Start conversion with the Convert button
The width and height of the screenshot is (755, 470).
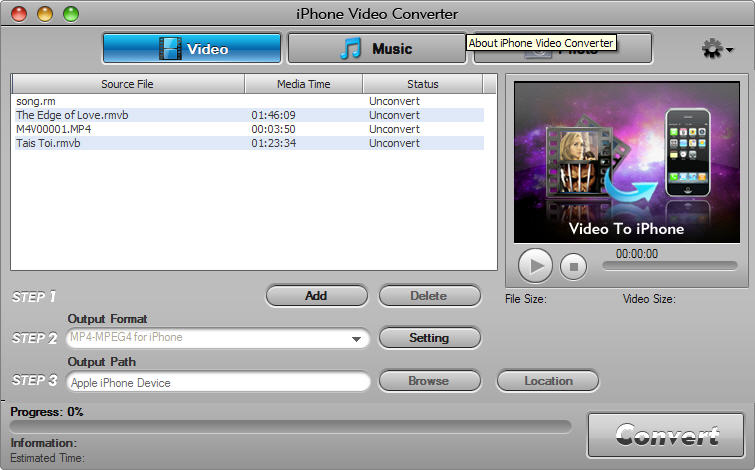click(x=666, y=435)
